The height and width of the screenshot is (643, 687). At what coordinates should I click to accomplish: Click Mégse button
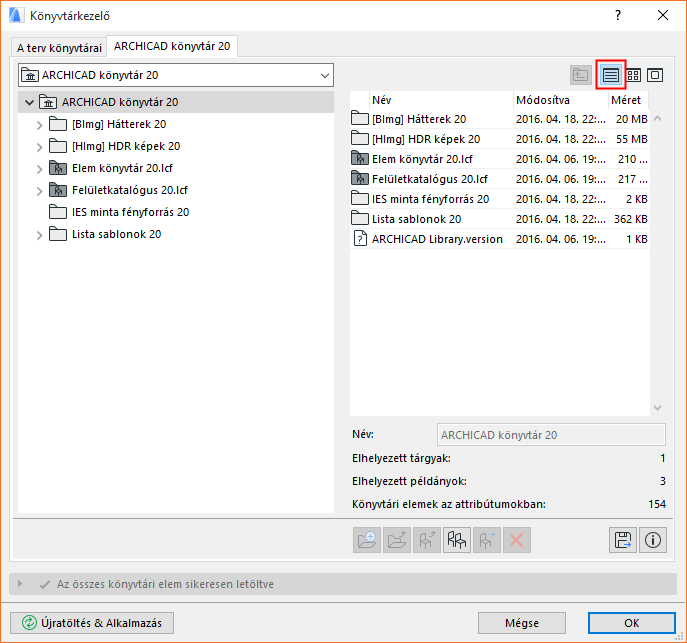[522, 623]
